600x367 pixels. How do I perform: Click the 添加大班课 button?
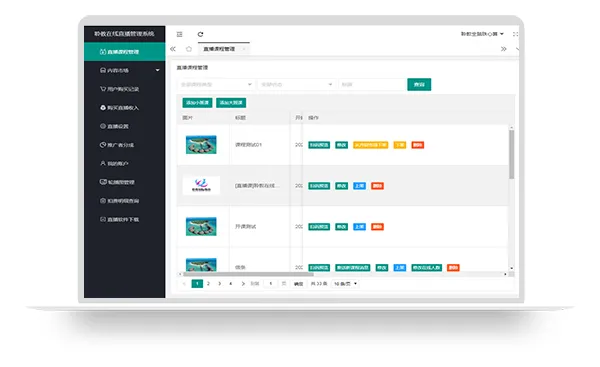(x=231, y=103)
